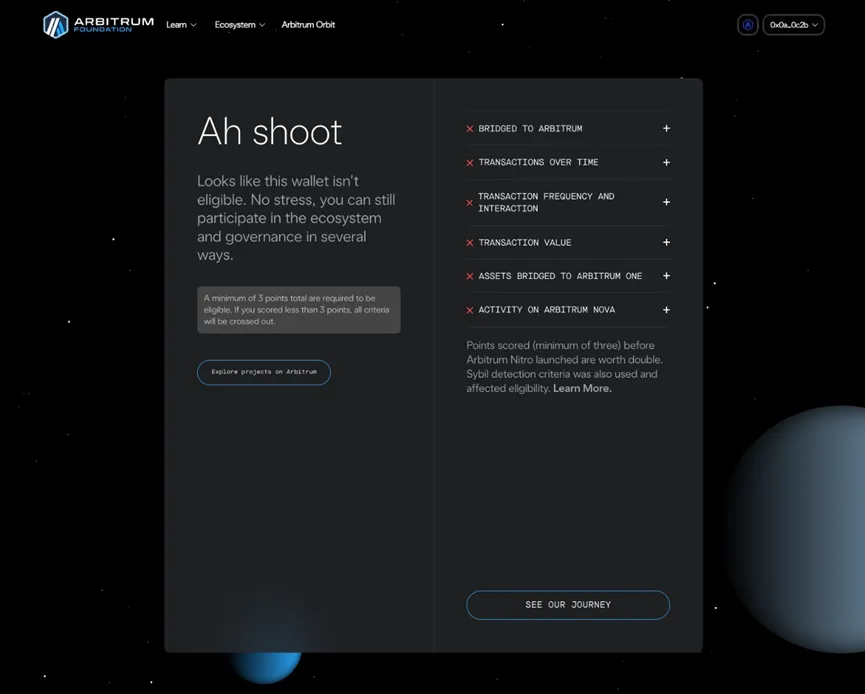The width and height of the screenshot is (865, 694).
Task: Go to Arbitrum Orbit page
Action: [308, 25]
